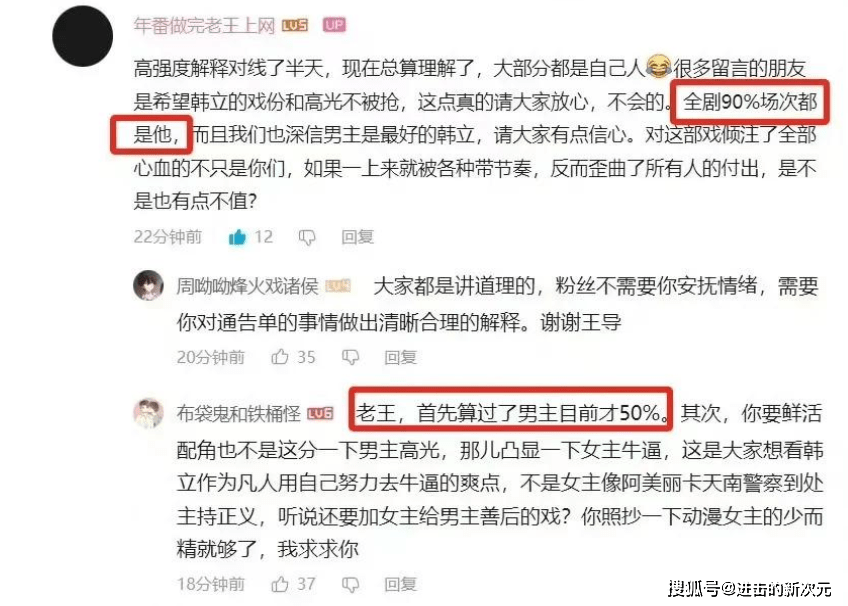Viewport: 848px width, 606px height.
Task: Click the LV6 badge of 布袋鬼和铁桶怪
Action: (320, 414)
